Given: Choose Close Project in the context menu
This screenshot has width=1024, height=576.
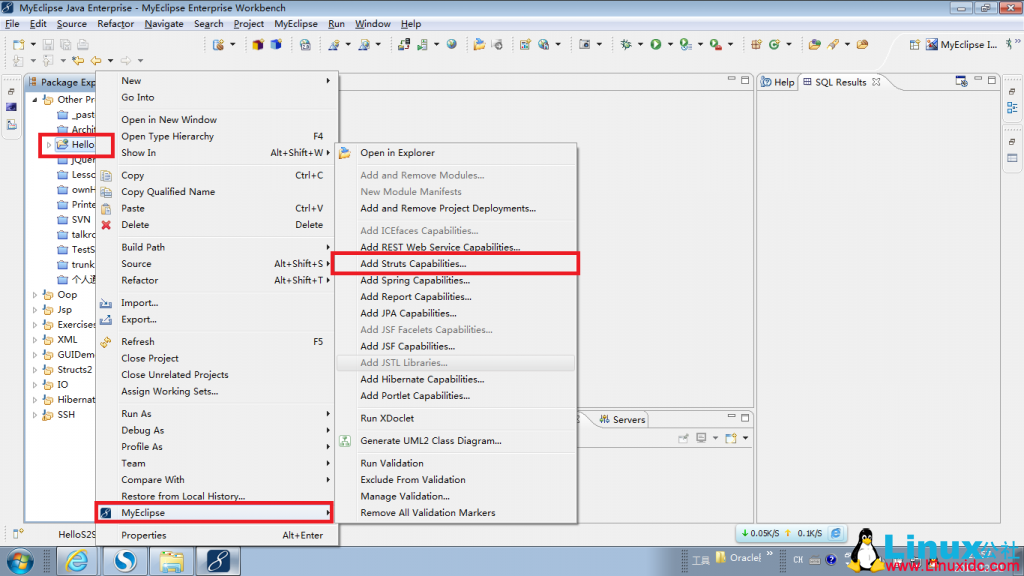Looking at the screenshot, I should pyautogui.click(x=217, y=359).
